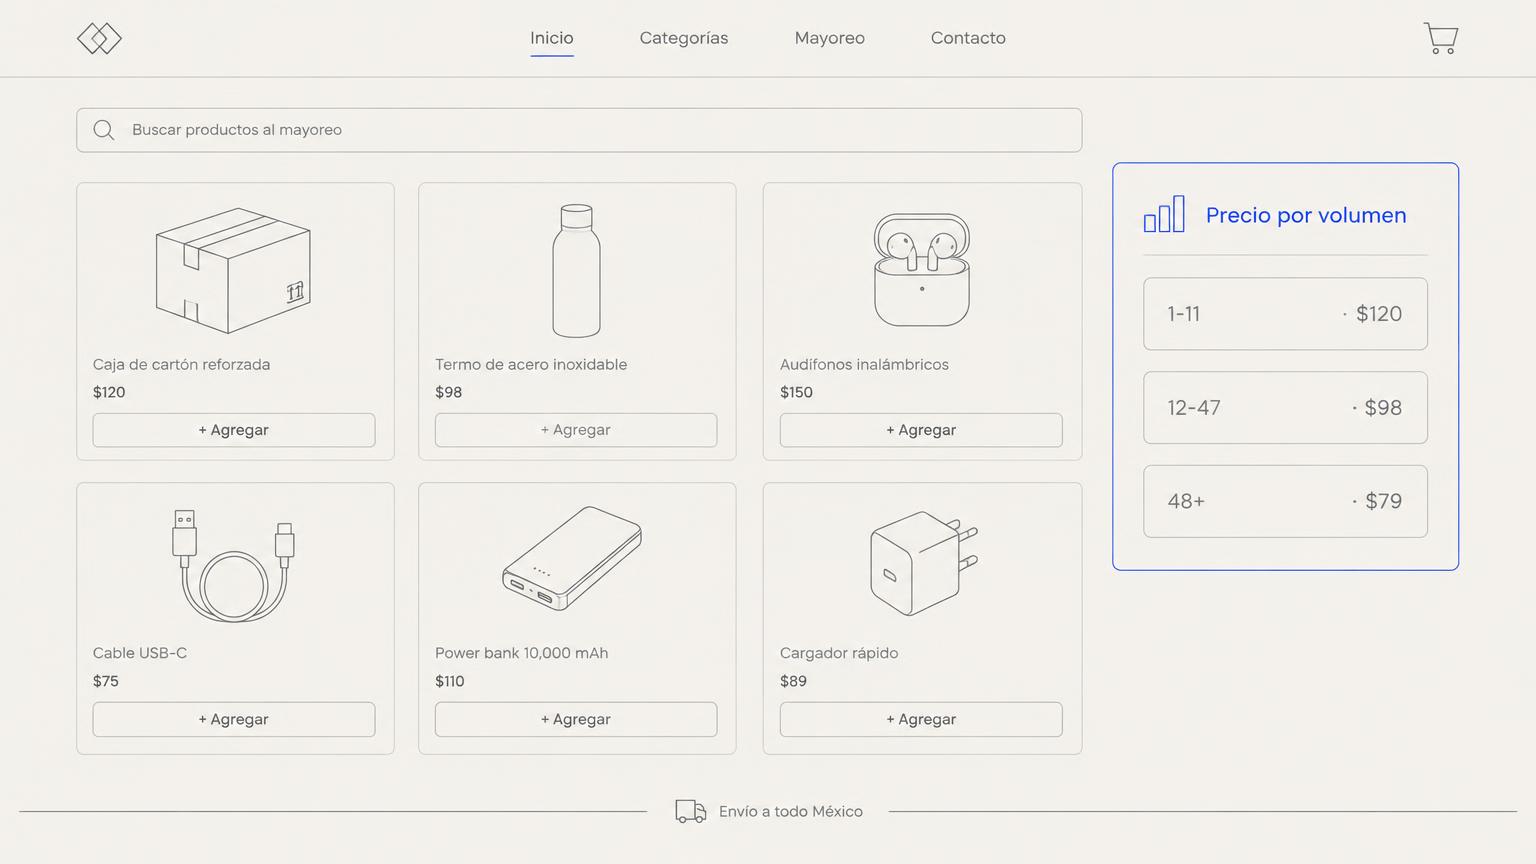
Task: Click the Cable USB-C product name
Action: tap(140, 653)
